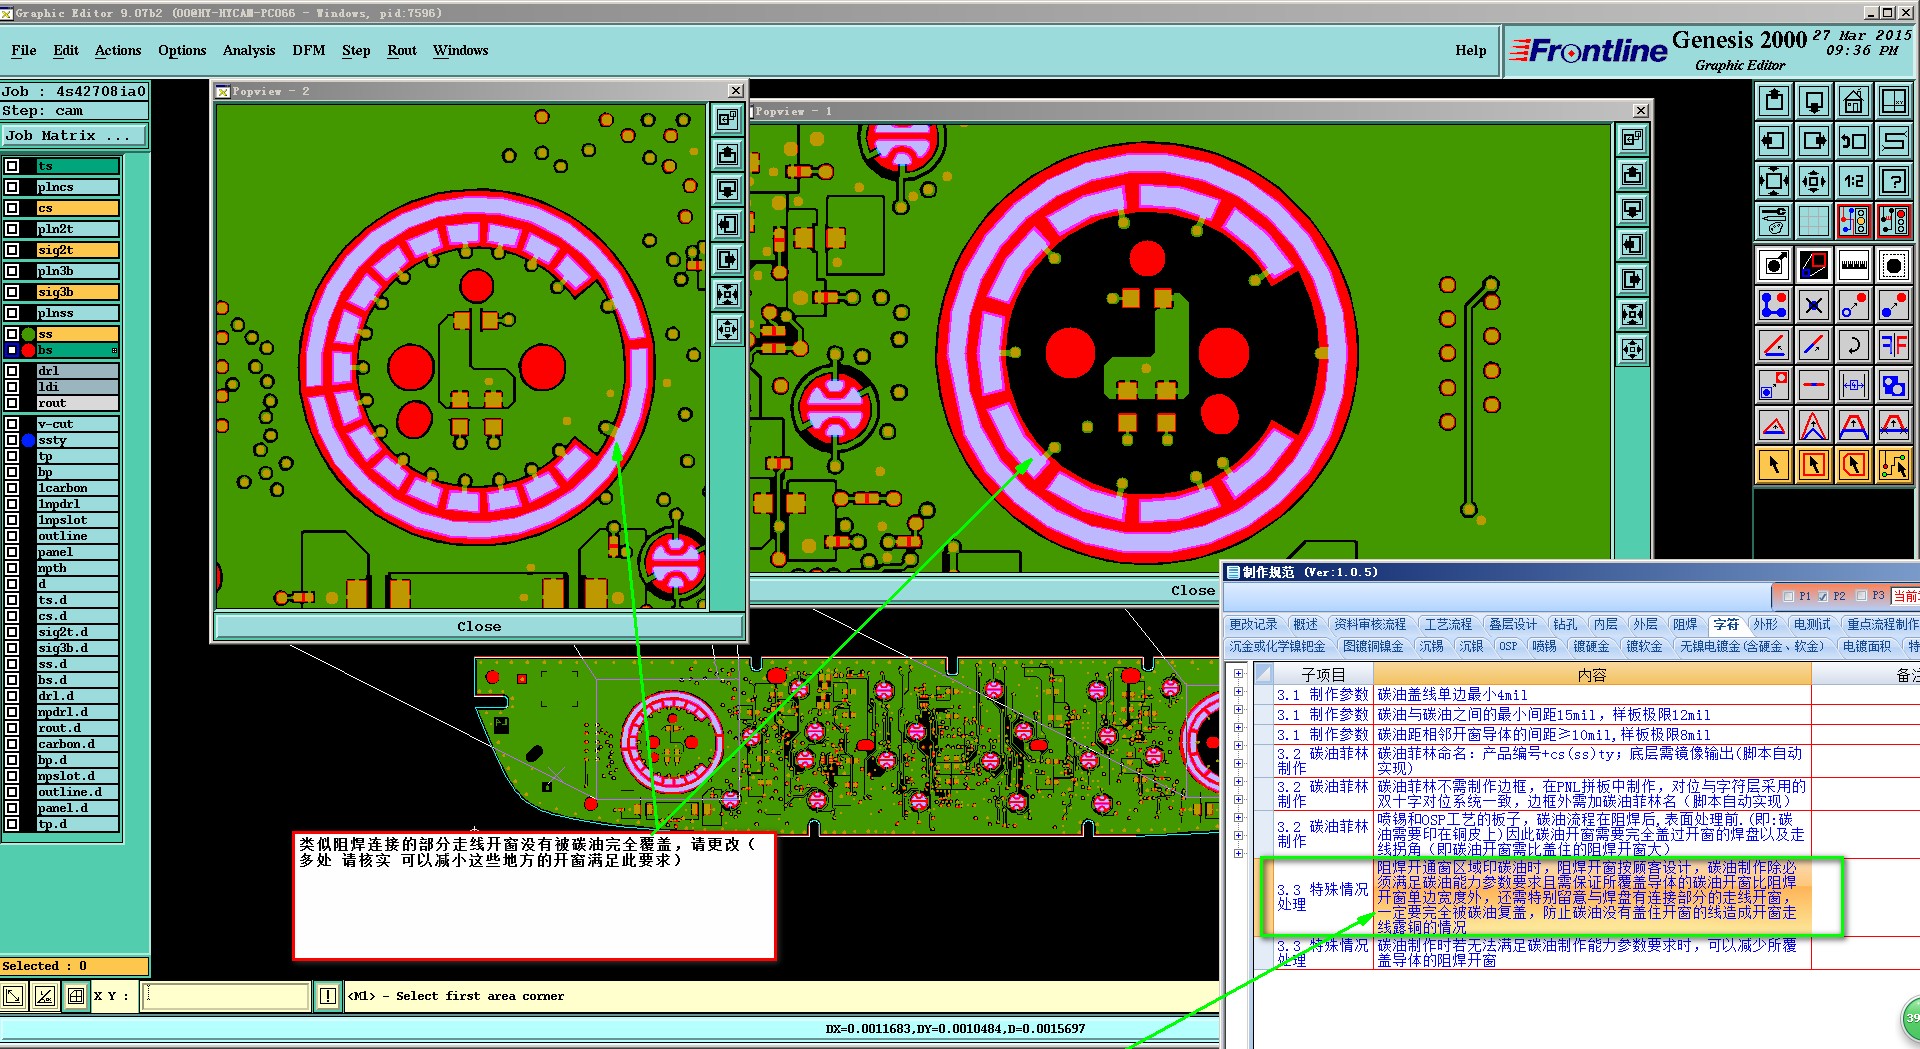Click Close button of Popview 1
The width and height of the screenshot is (1920, 1049).
coord(1192,590)
